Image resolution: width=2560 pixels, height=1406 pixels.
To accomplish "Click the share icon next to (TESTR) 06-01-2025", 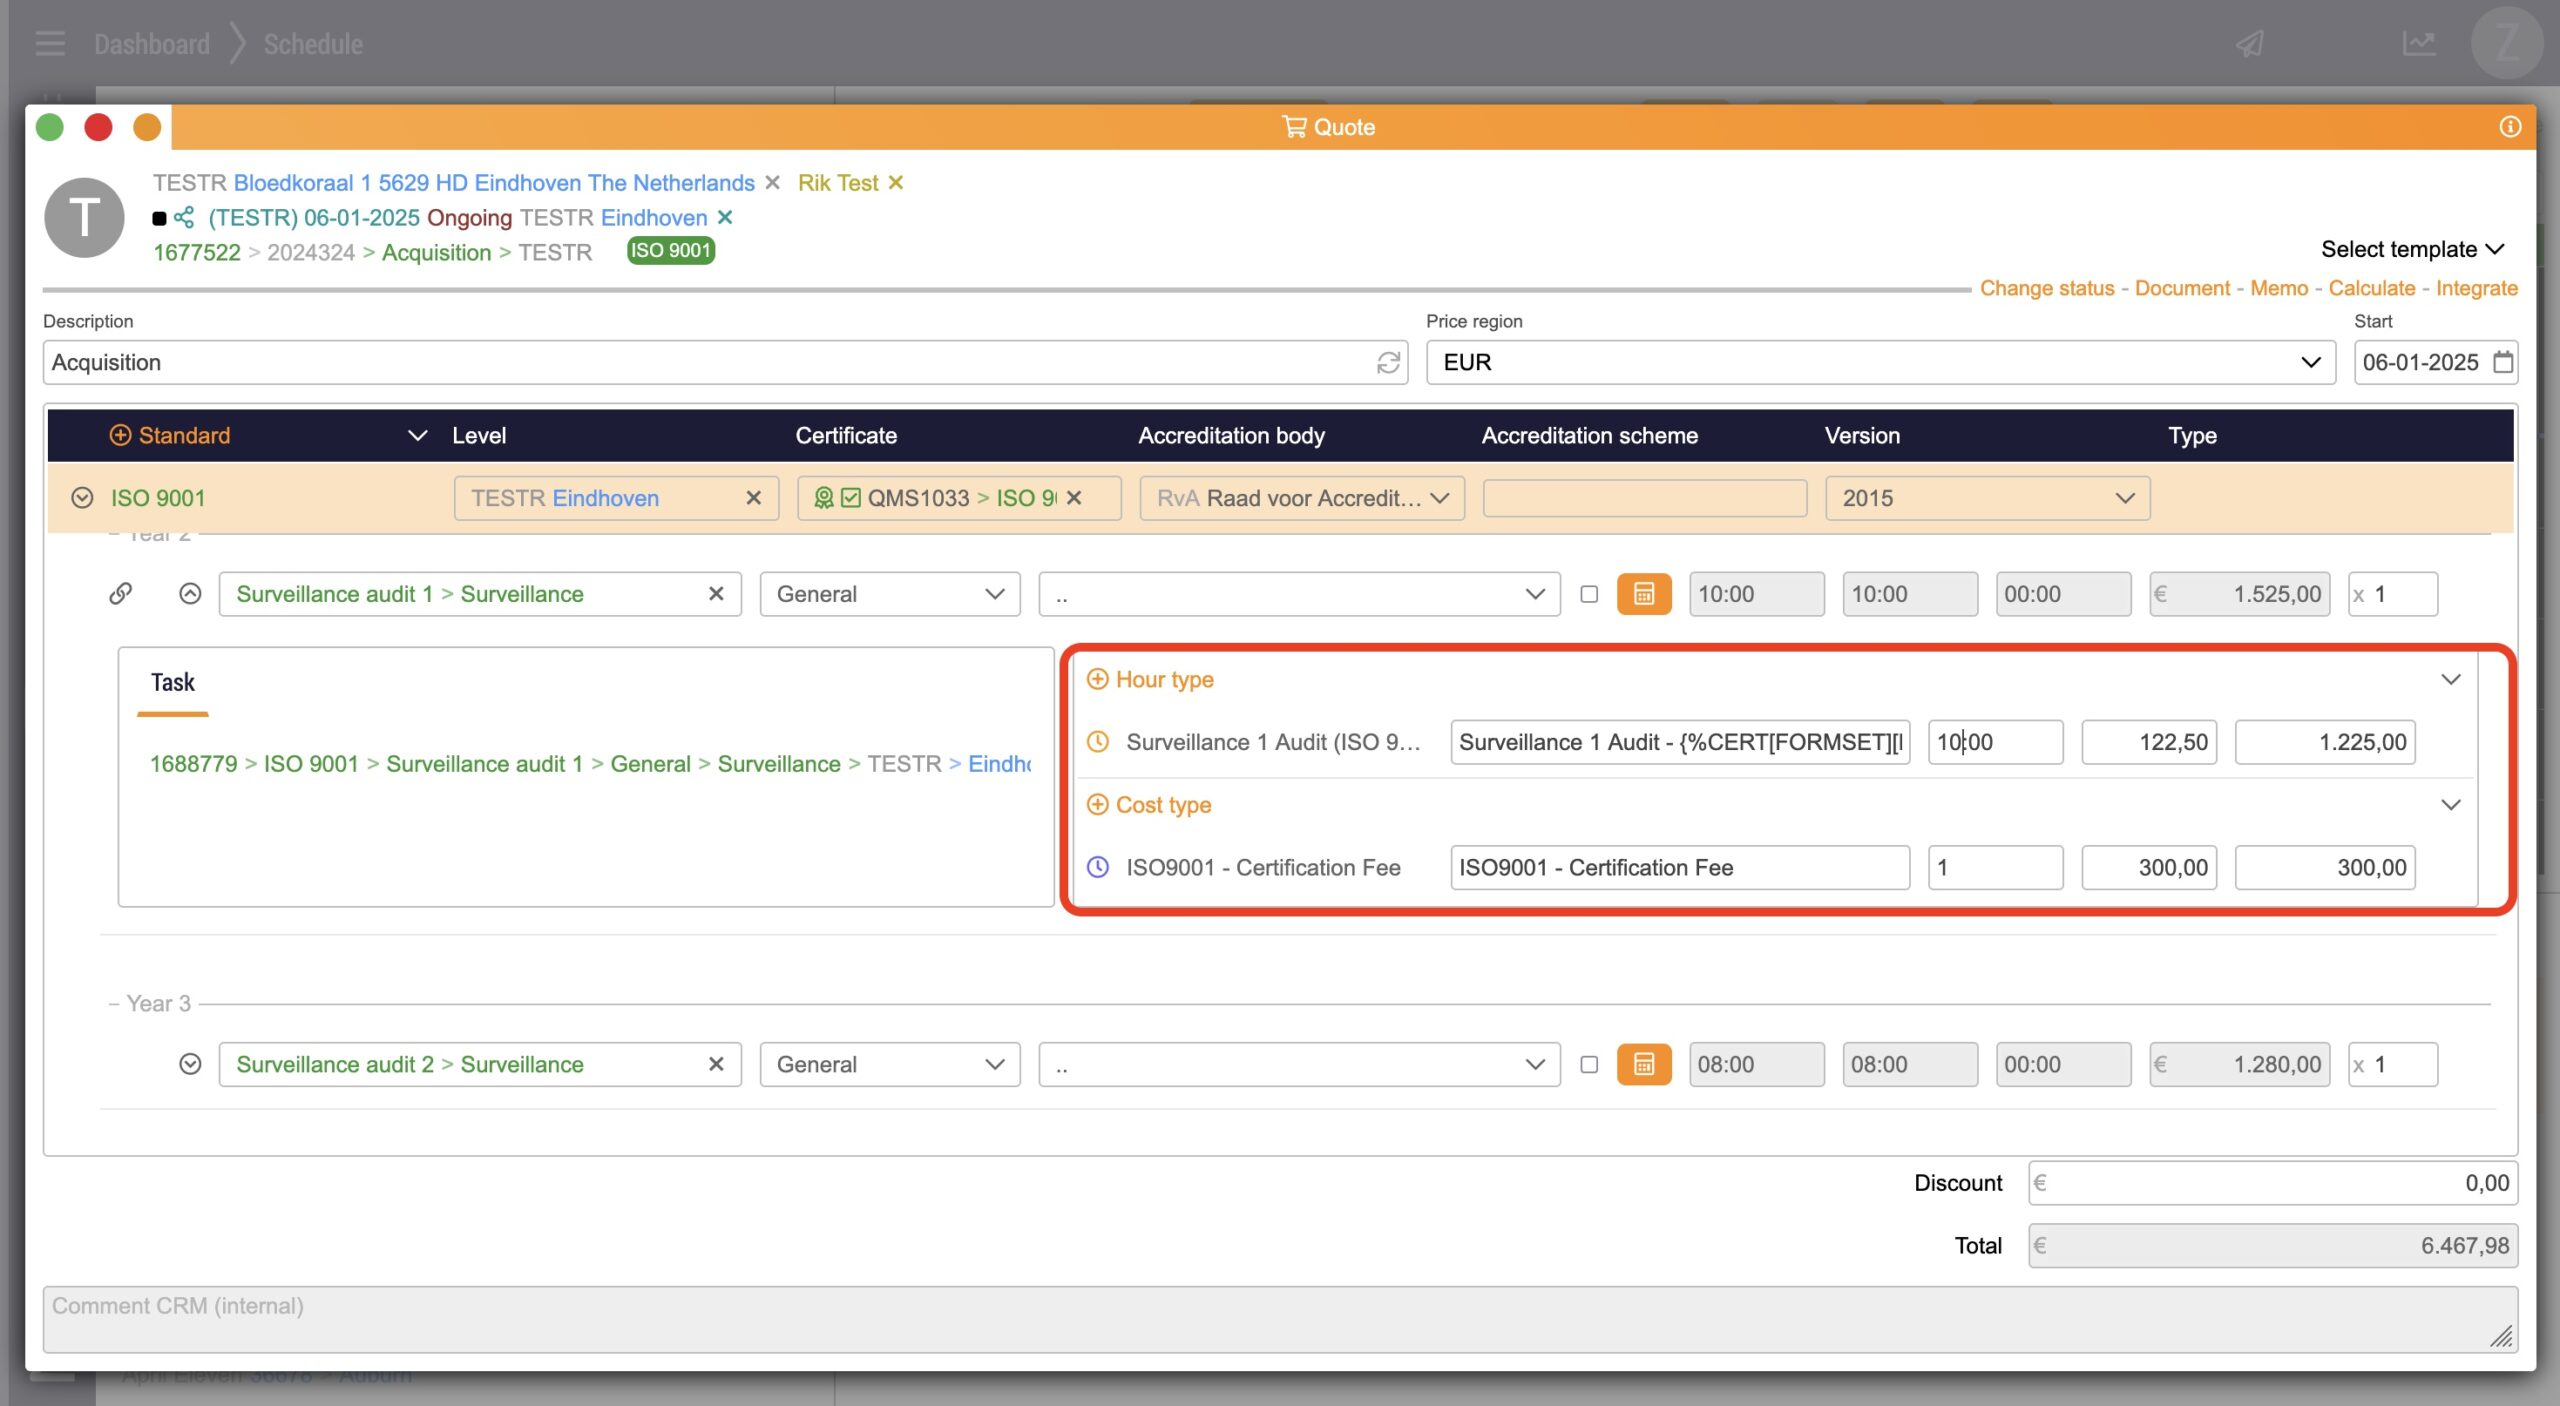I will (184, 218).
